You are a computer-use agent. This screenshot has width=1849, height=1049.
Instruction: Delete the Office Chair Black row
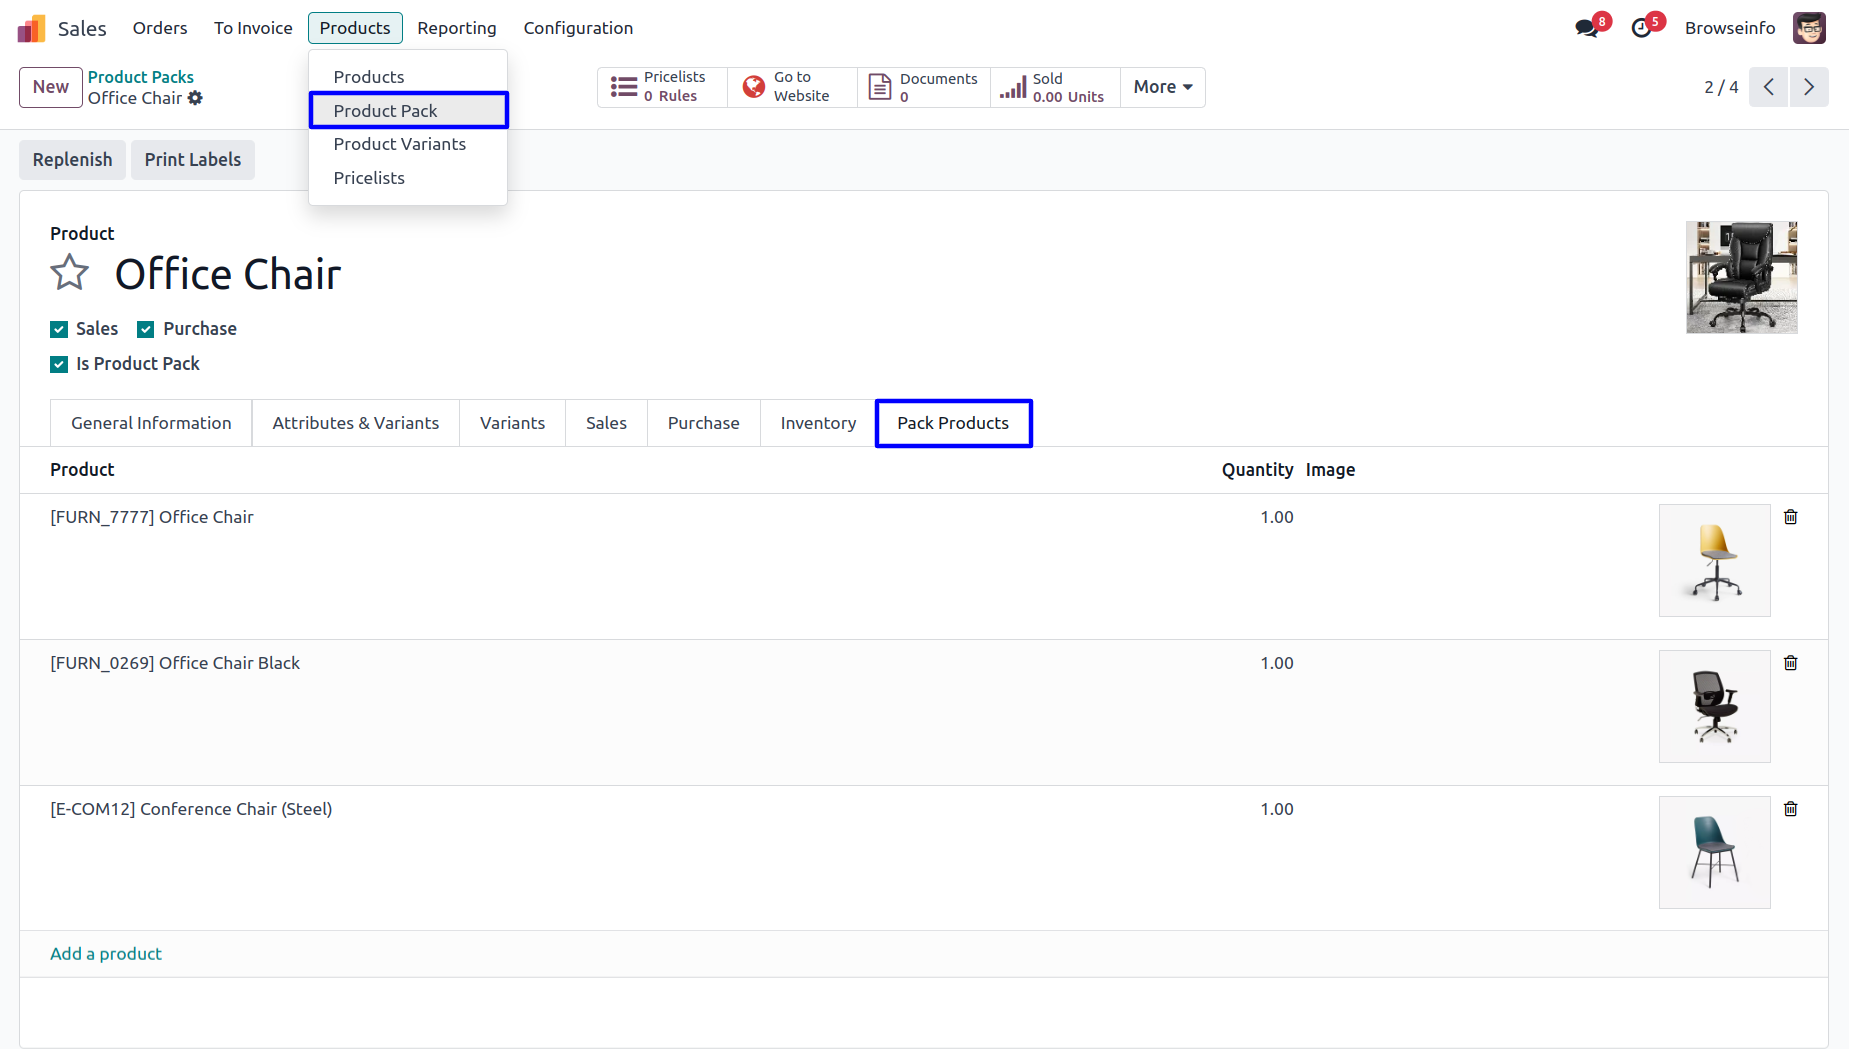coord(1790,663)
